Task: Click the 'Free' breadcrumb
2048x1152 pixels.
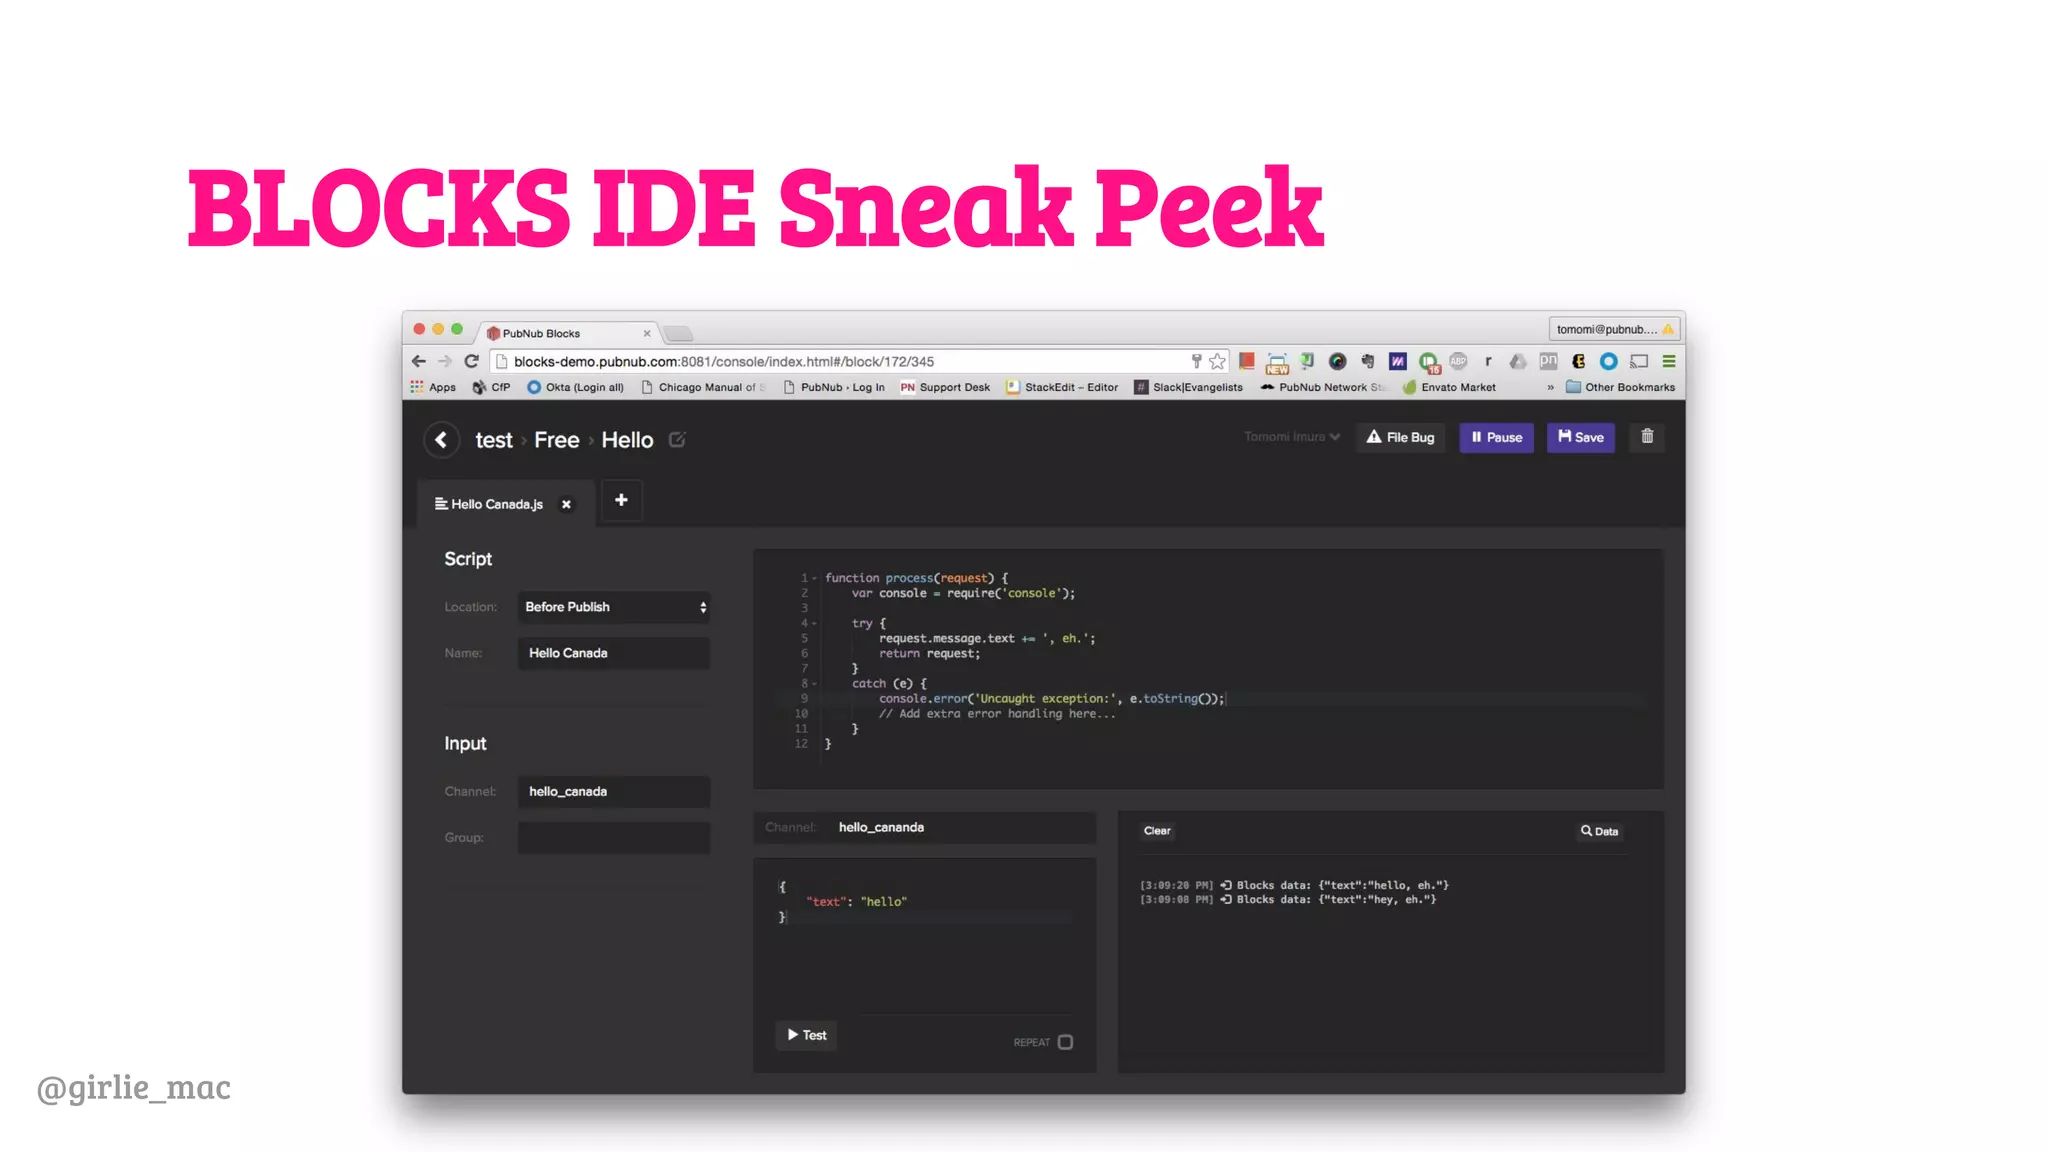Action: click(x=557, y=440)
